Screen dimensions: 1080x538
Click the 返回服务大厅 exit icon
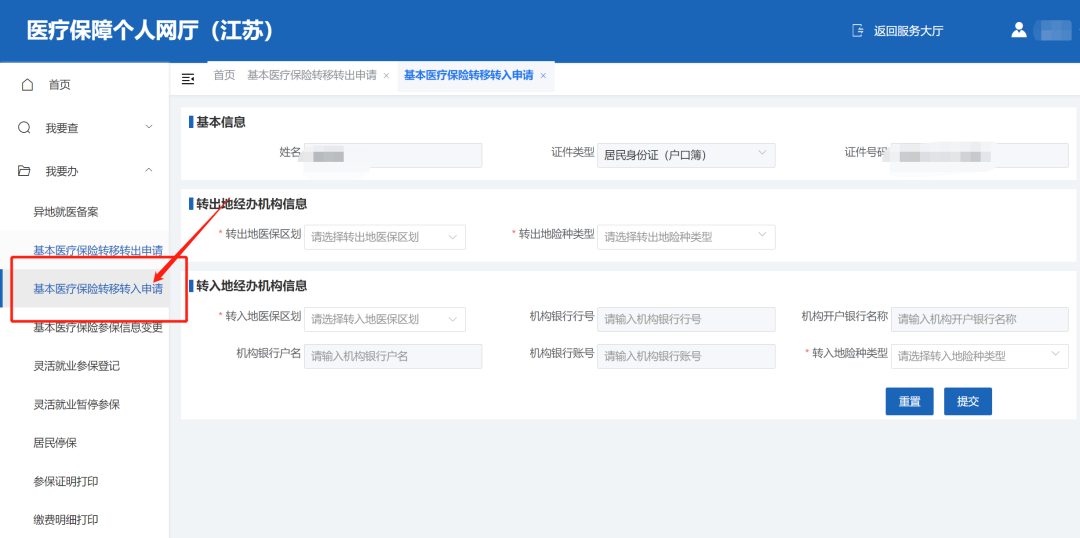[x=857, y=31]
